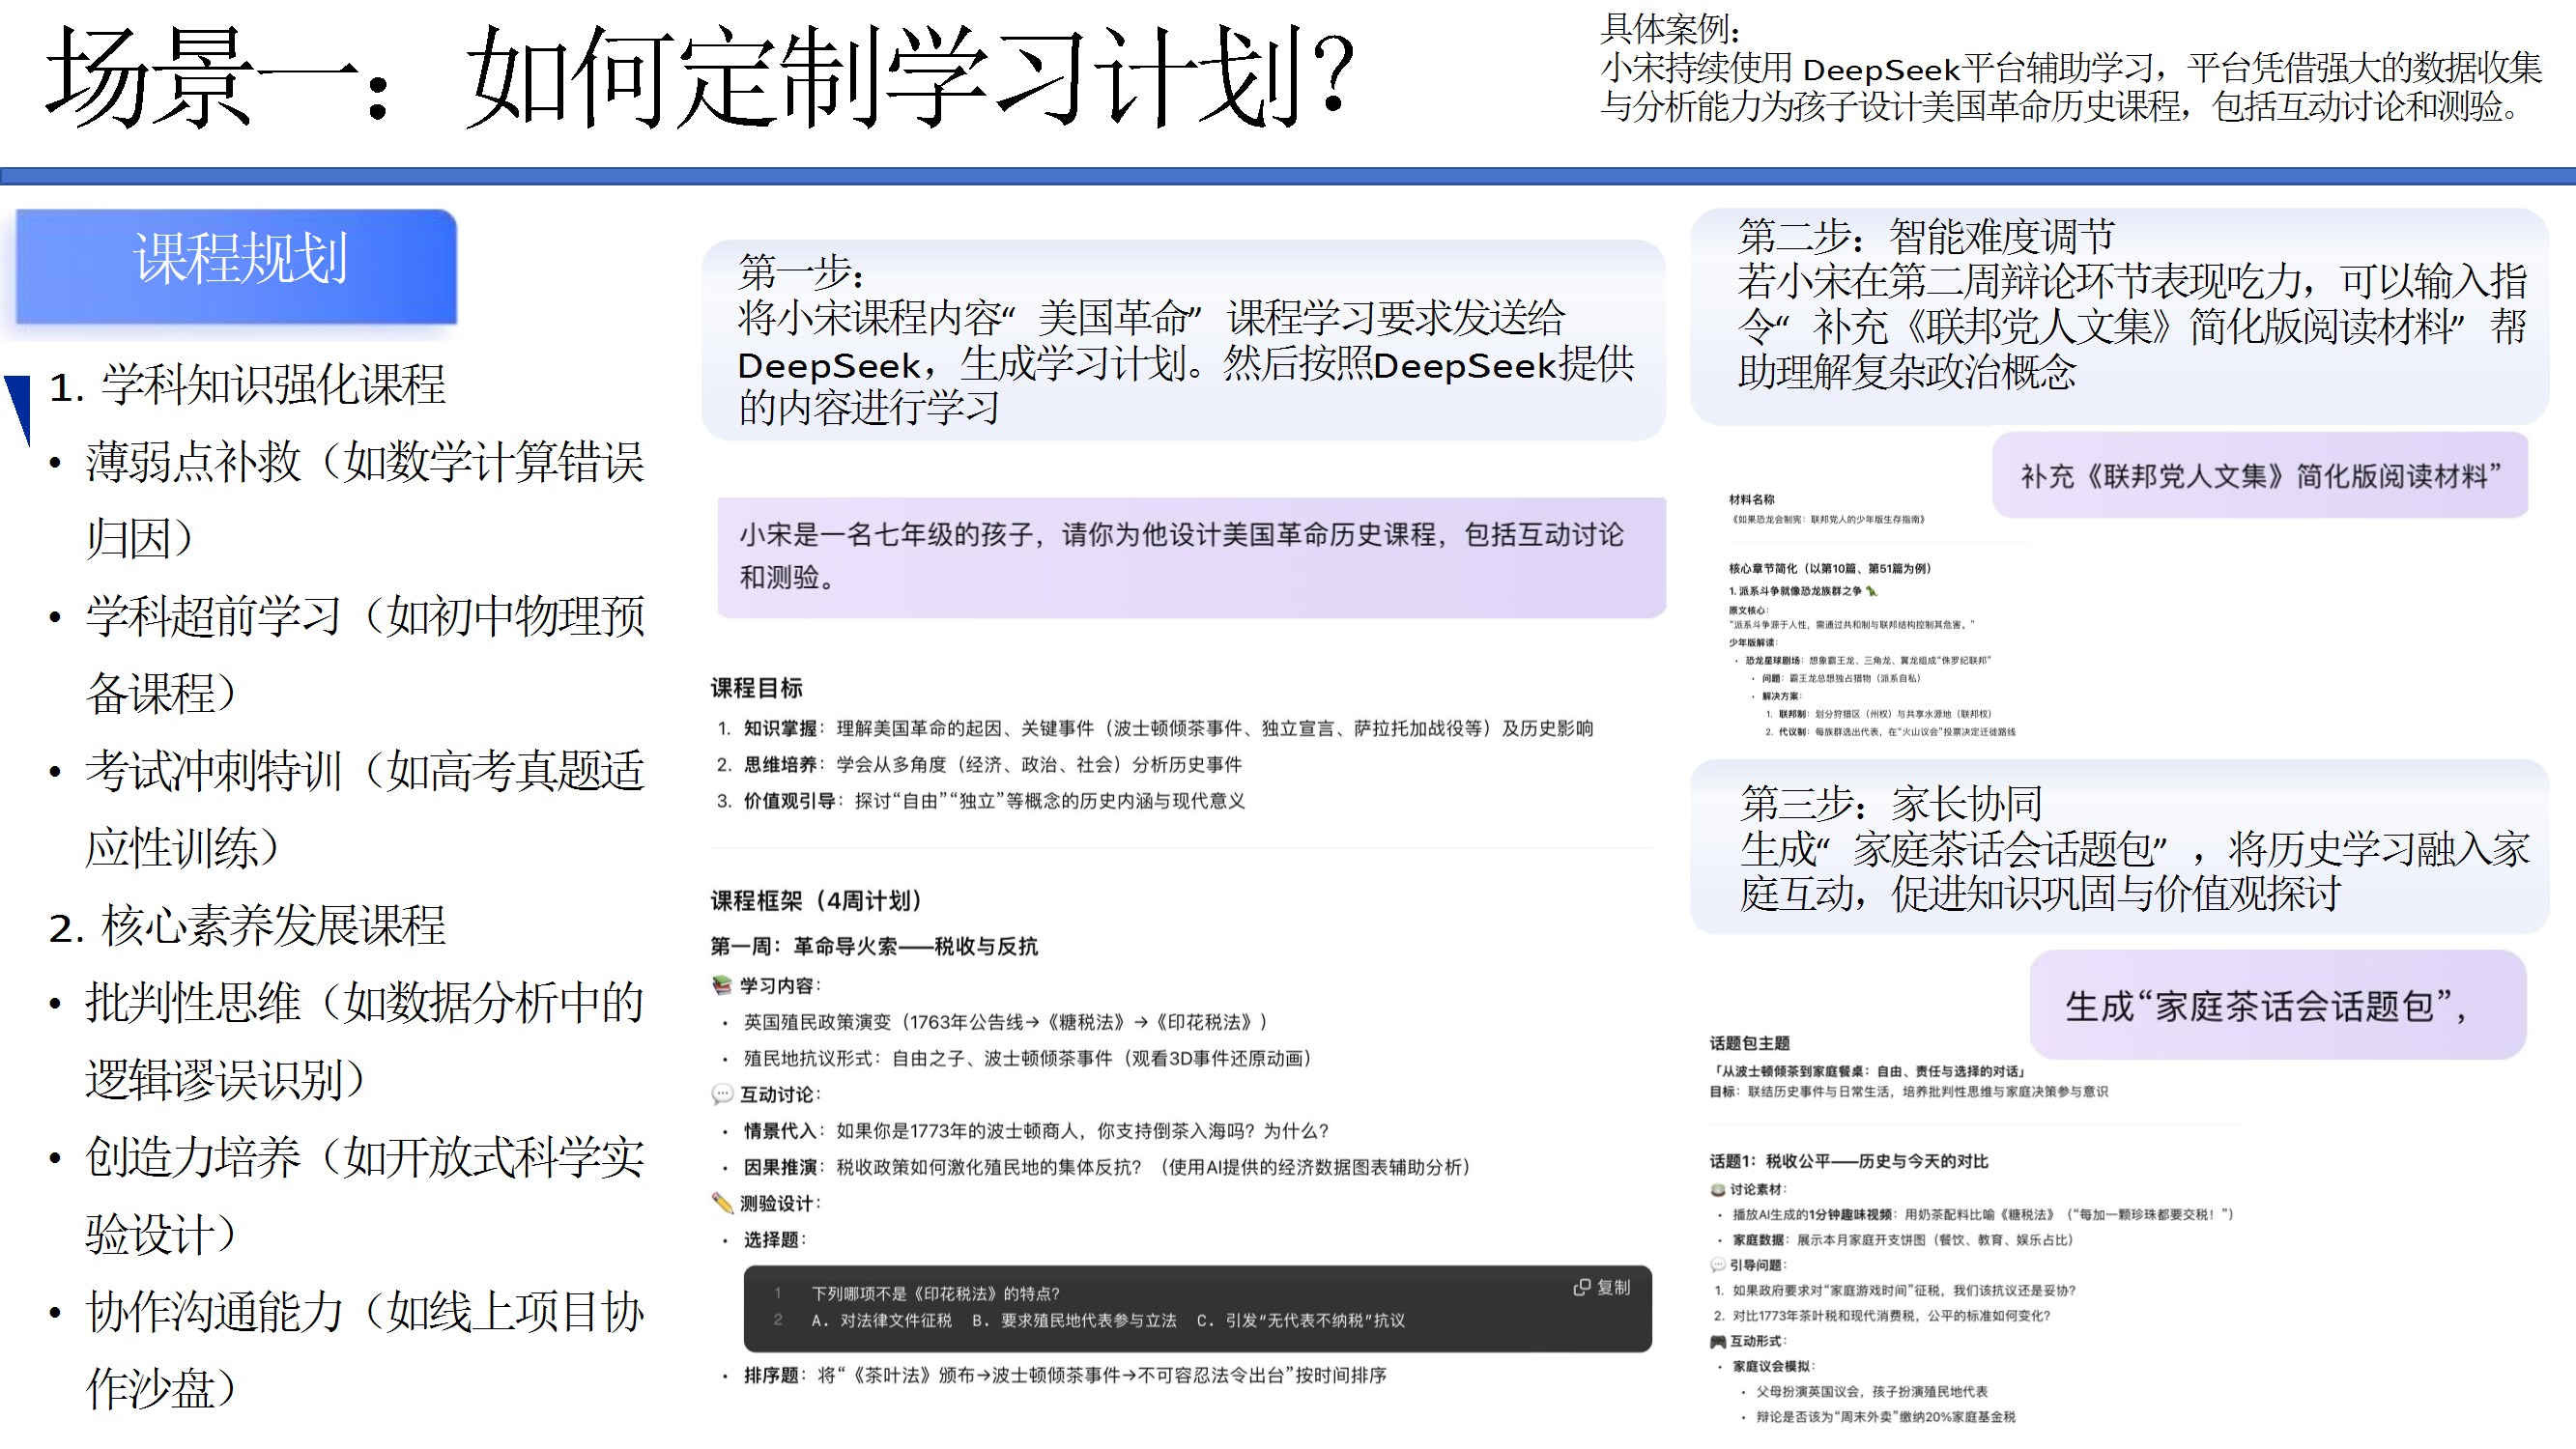The height and width of the screenshot is (1449, 2576).
Task: Click the books emoji beside 学习内容
Action: pyautogui.click(x=722, y=985)
